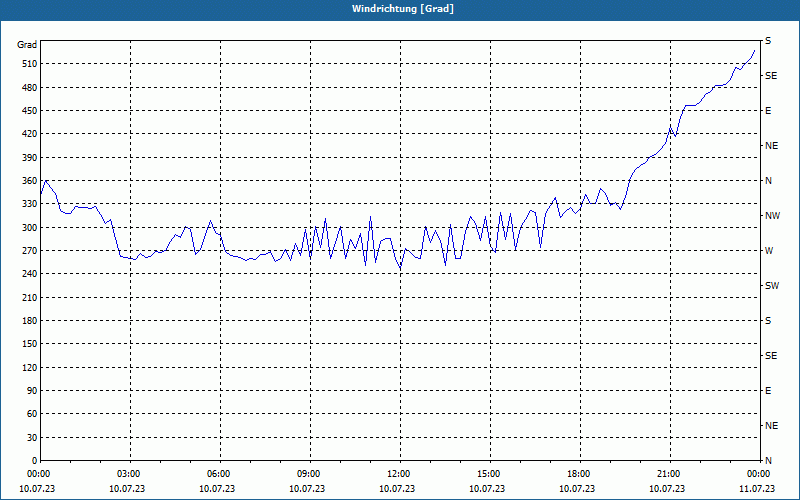Select the 180 degree axis label
The image size is (800, 500).
[x=30, y=320]
